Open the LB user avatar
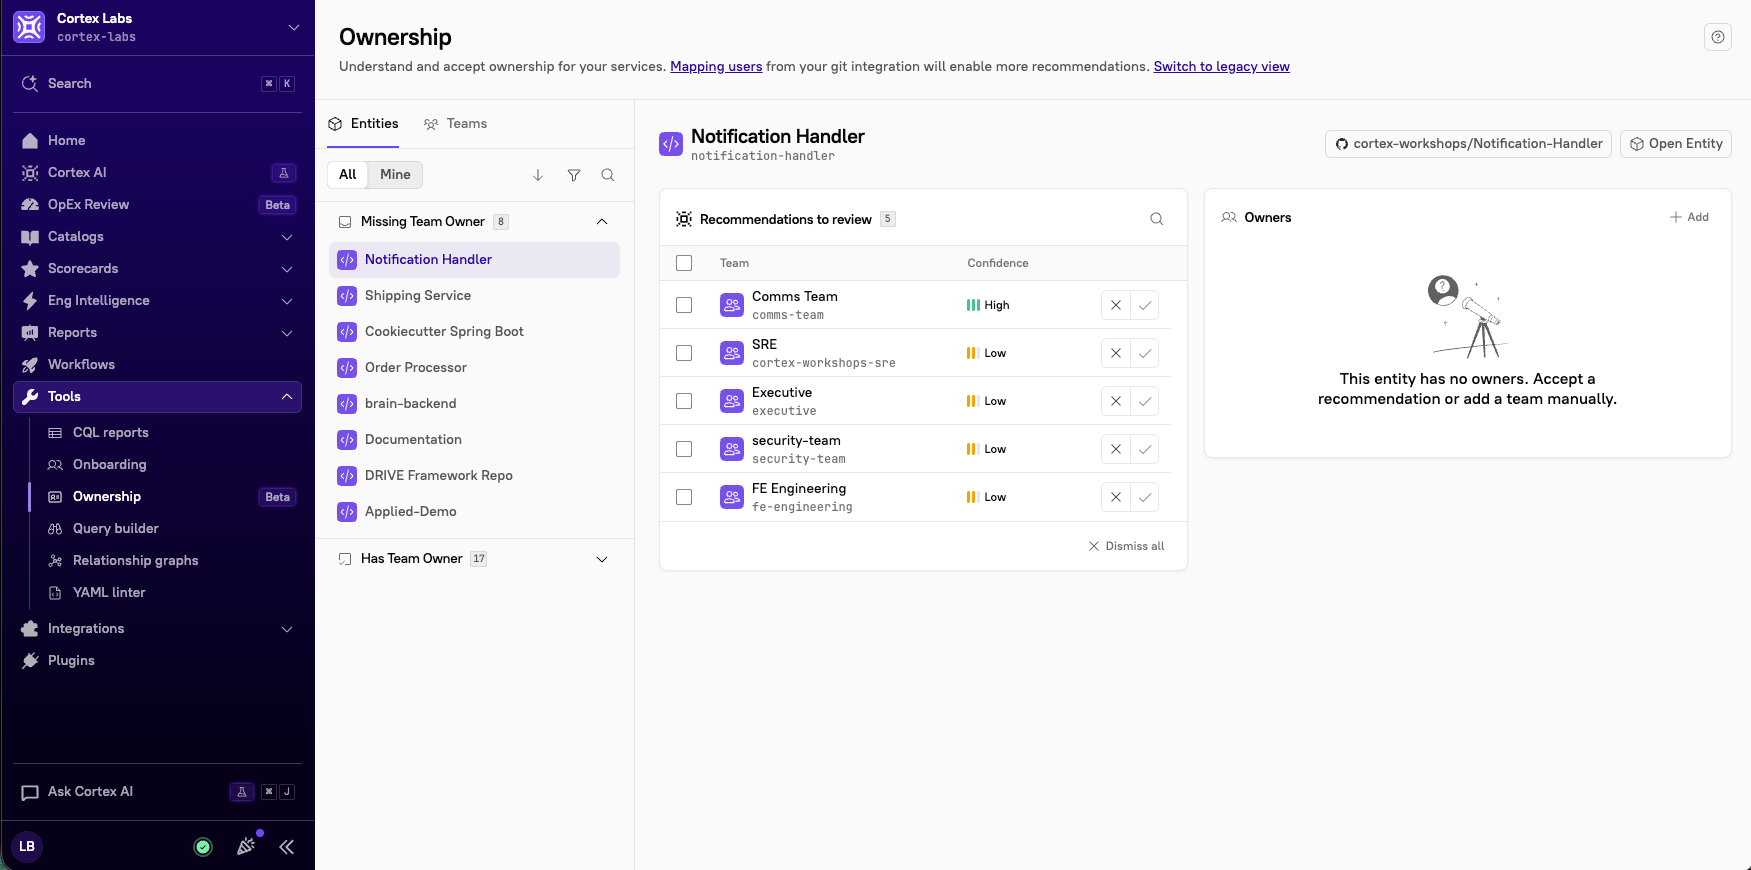This screenshot has width=1751, height=870. (x=27, y=846)
